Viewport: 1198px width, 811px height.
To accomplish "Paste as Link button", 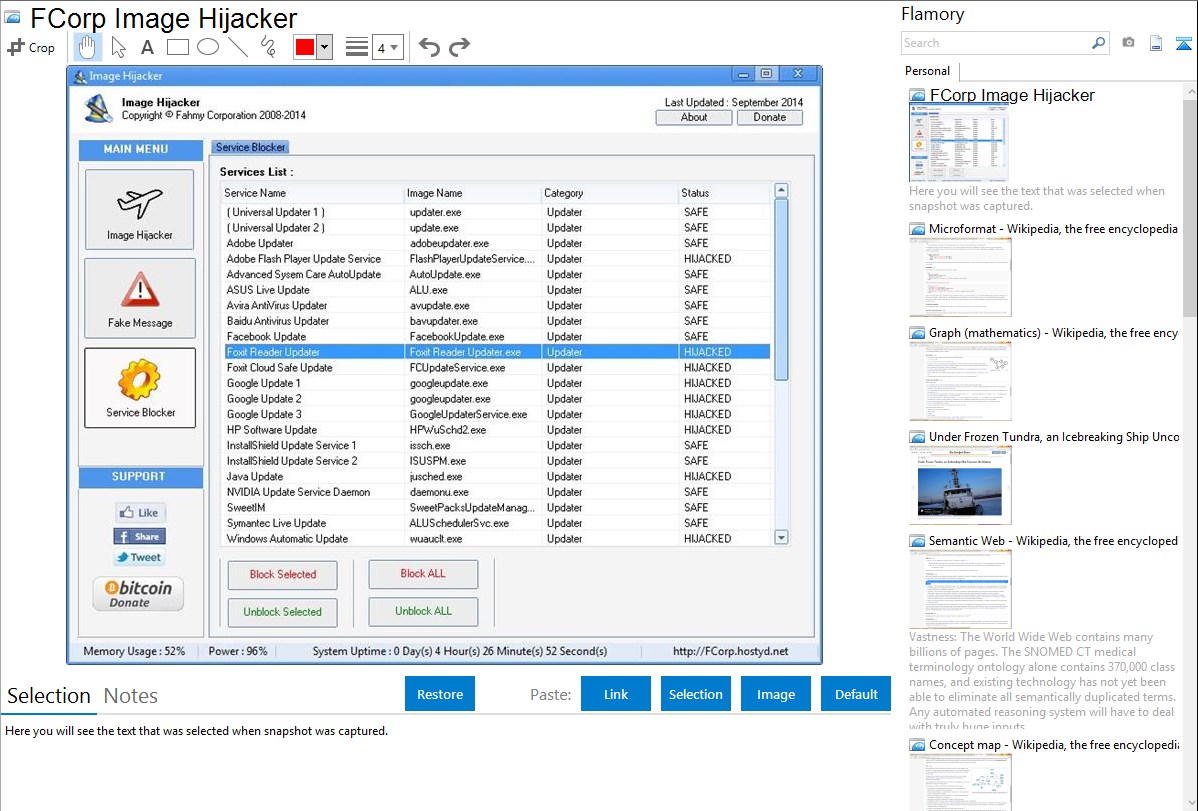I will coord(616,694).
